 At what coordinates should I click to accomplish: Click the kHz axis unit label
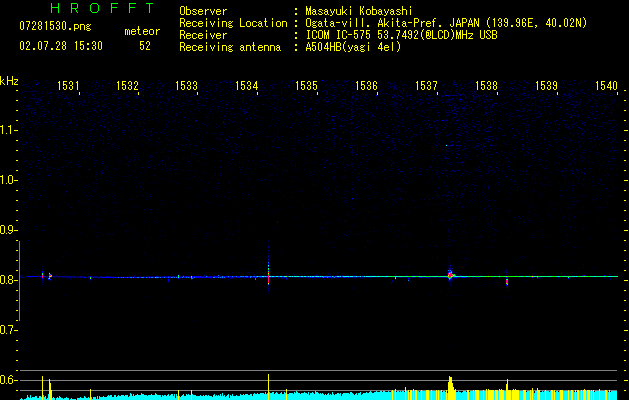[9, 81]
